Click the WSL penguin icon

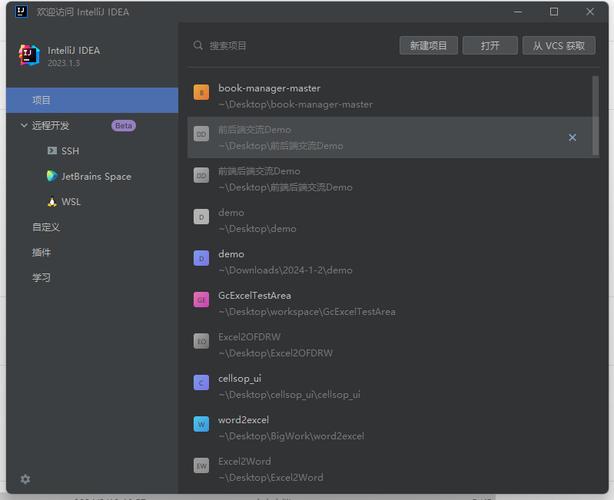click(52, 202)
